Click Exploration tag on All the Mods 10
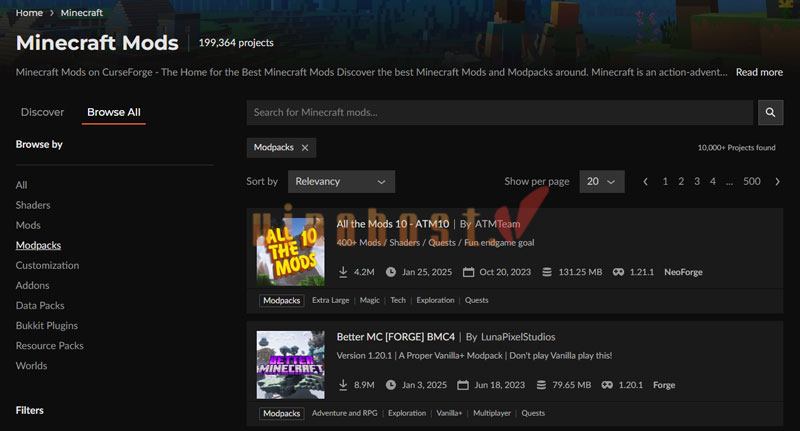Screen dimensions: 800x431 pyautogui.click(x=435, y=300)
